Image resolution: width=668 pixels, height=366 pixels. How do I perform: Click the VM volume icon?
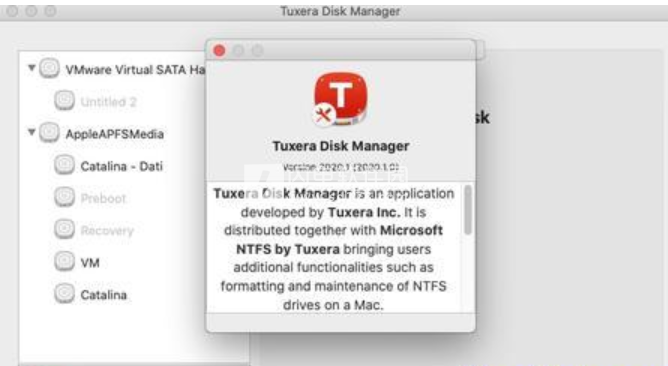click(x=64, y=262)
